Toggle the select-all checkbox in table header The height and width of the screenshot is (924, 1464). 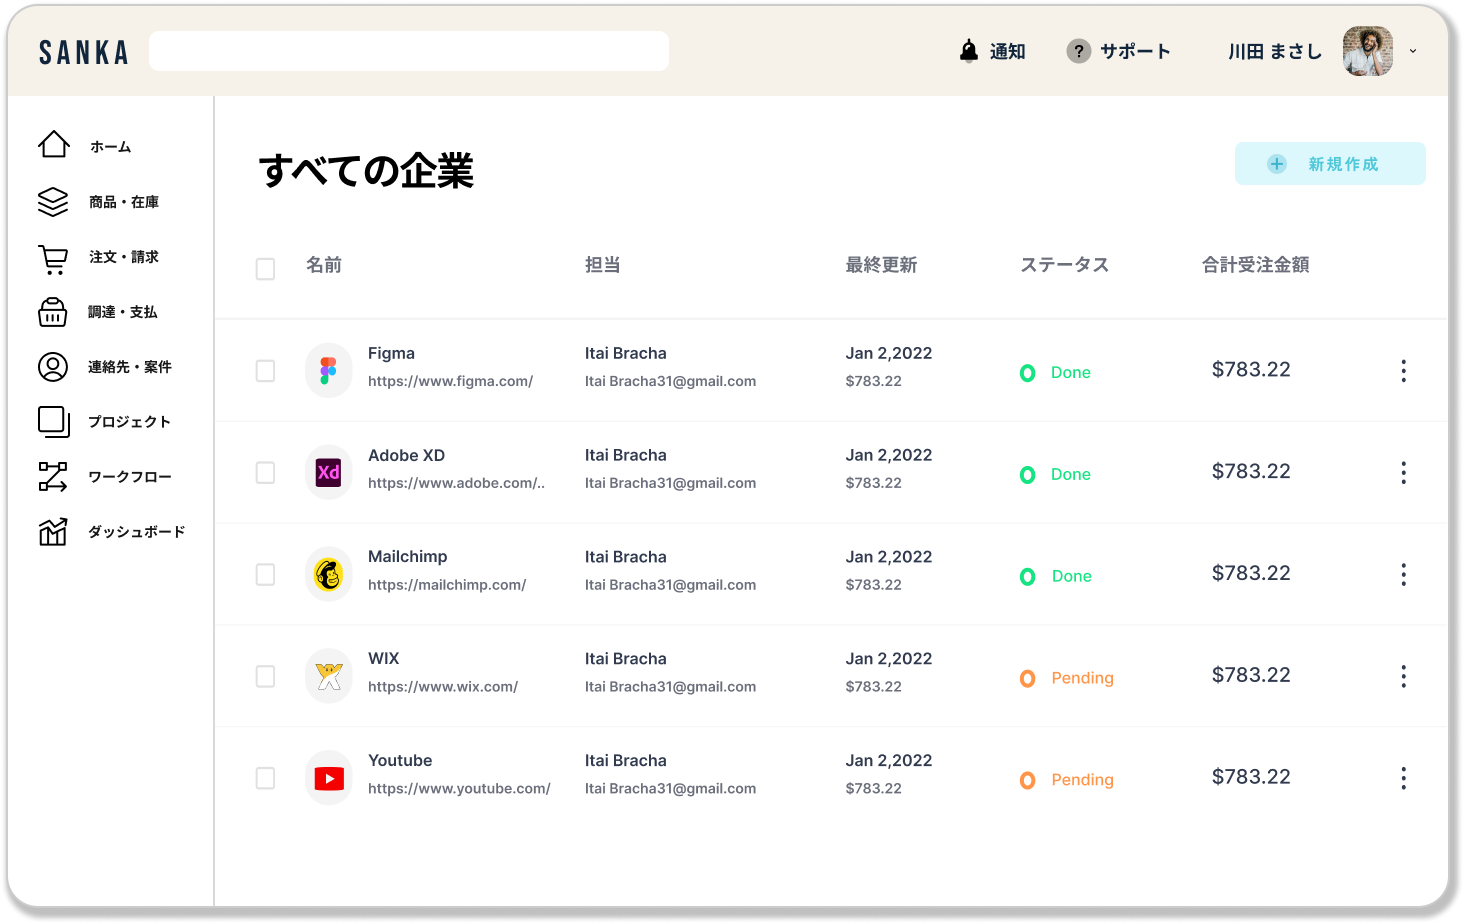(x=265, y=269)
